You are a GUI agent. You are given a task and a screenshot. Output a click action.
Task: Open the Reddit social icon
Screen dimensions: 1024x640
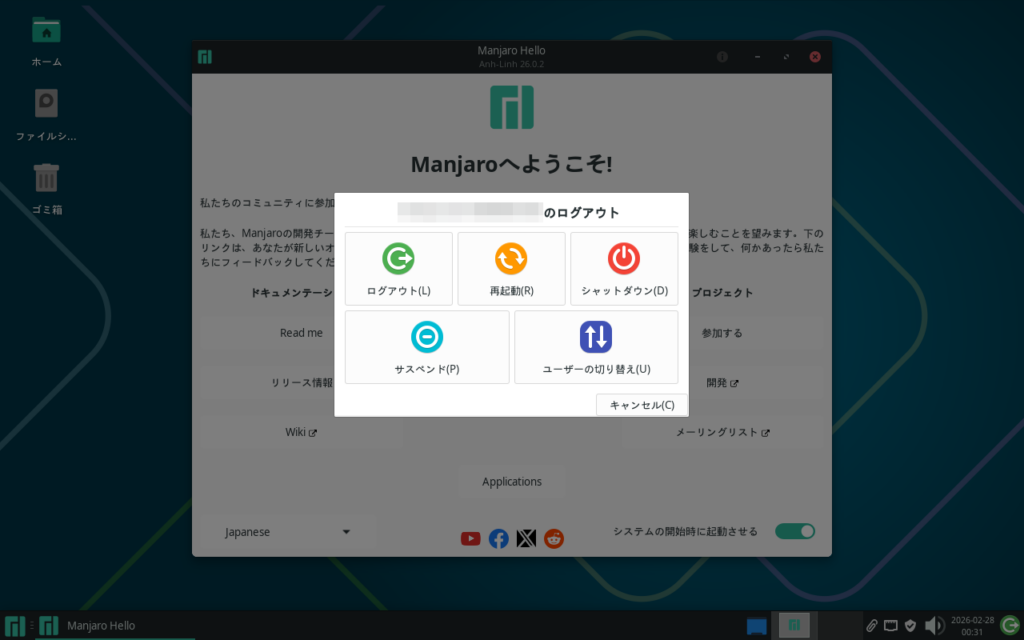(x=554, y=539)
